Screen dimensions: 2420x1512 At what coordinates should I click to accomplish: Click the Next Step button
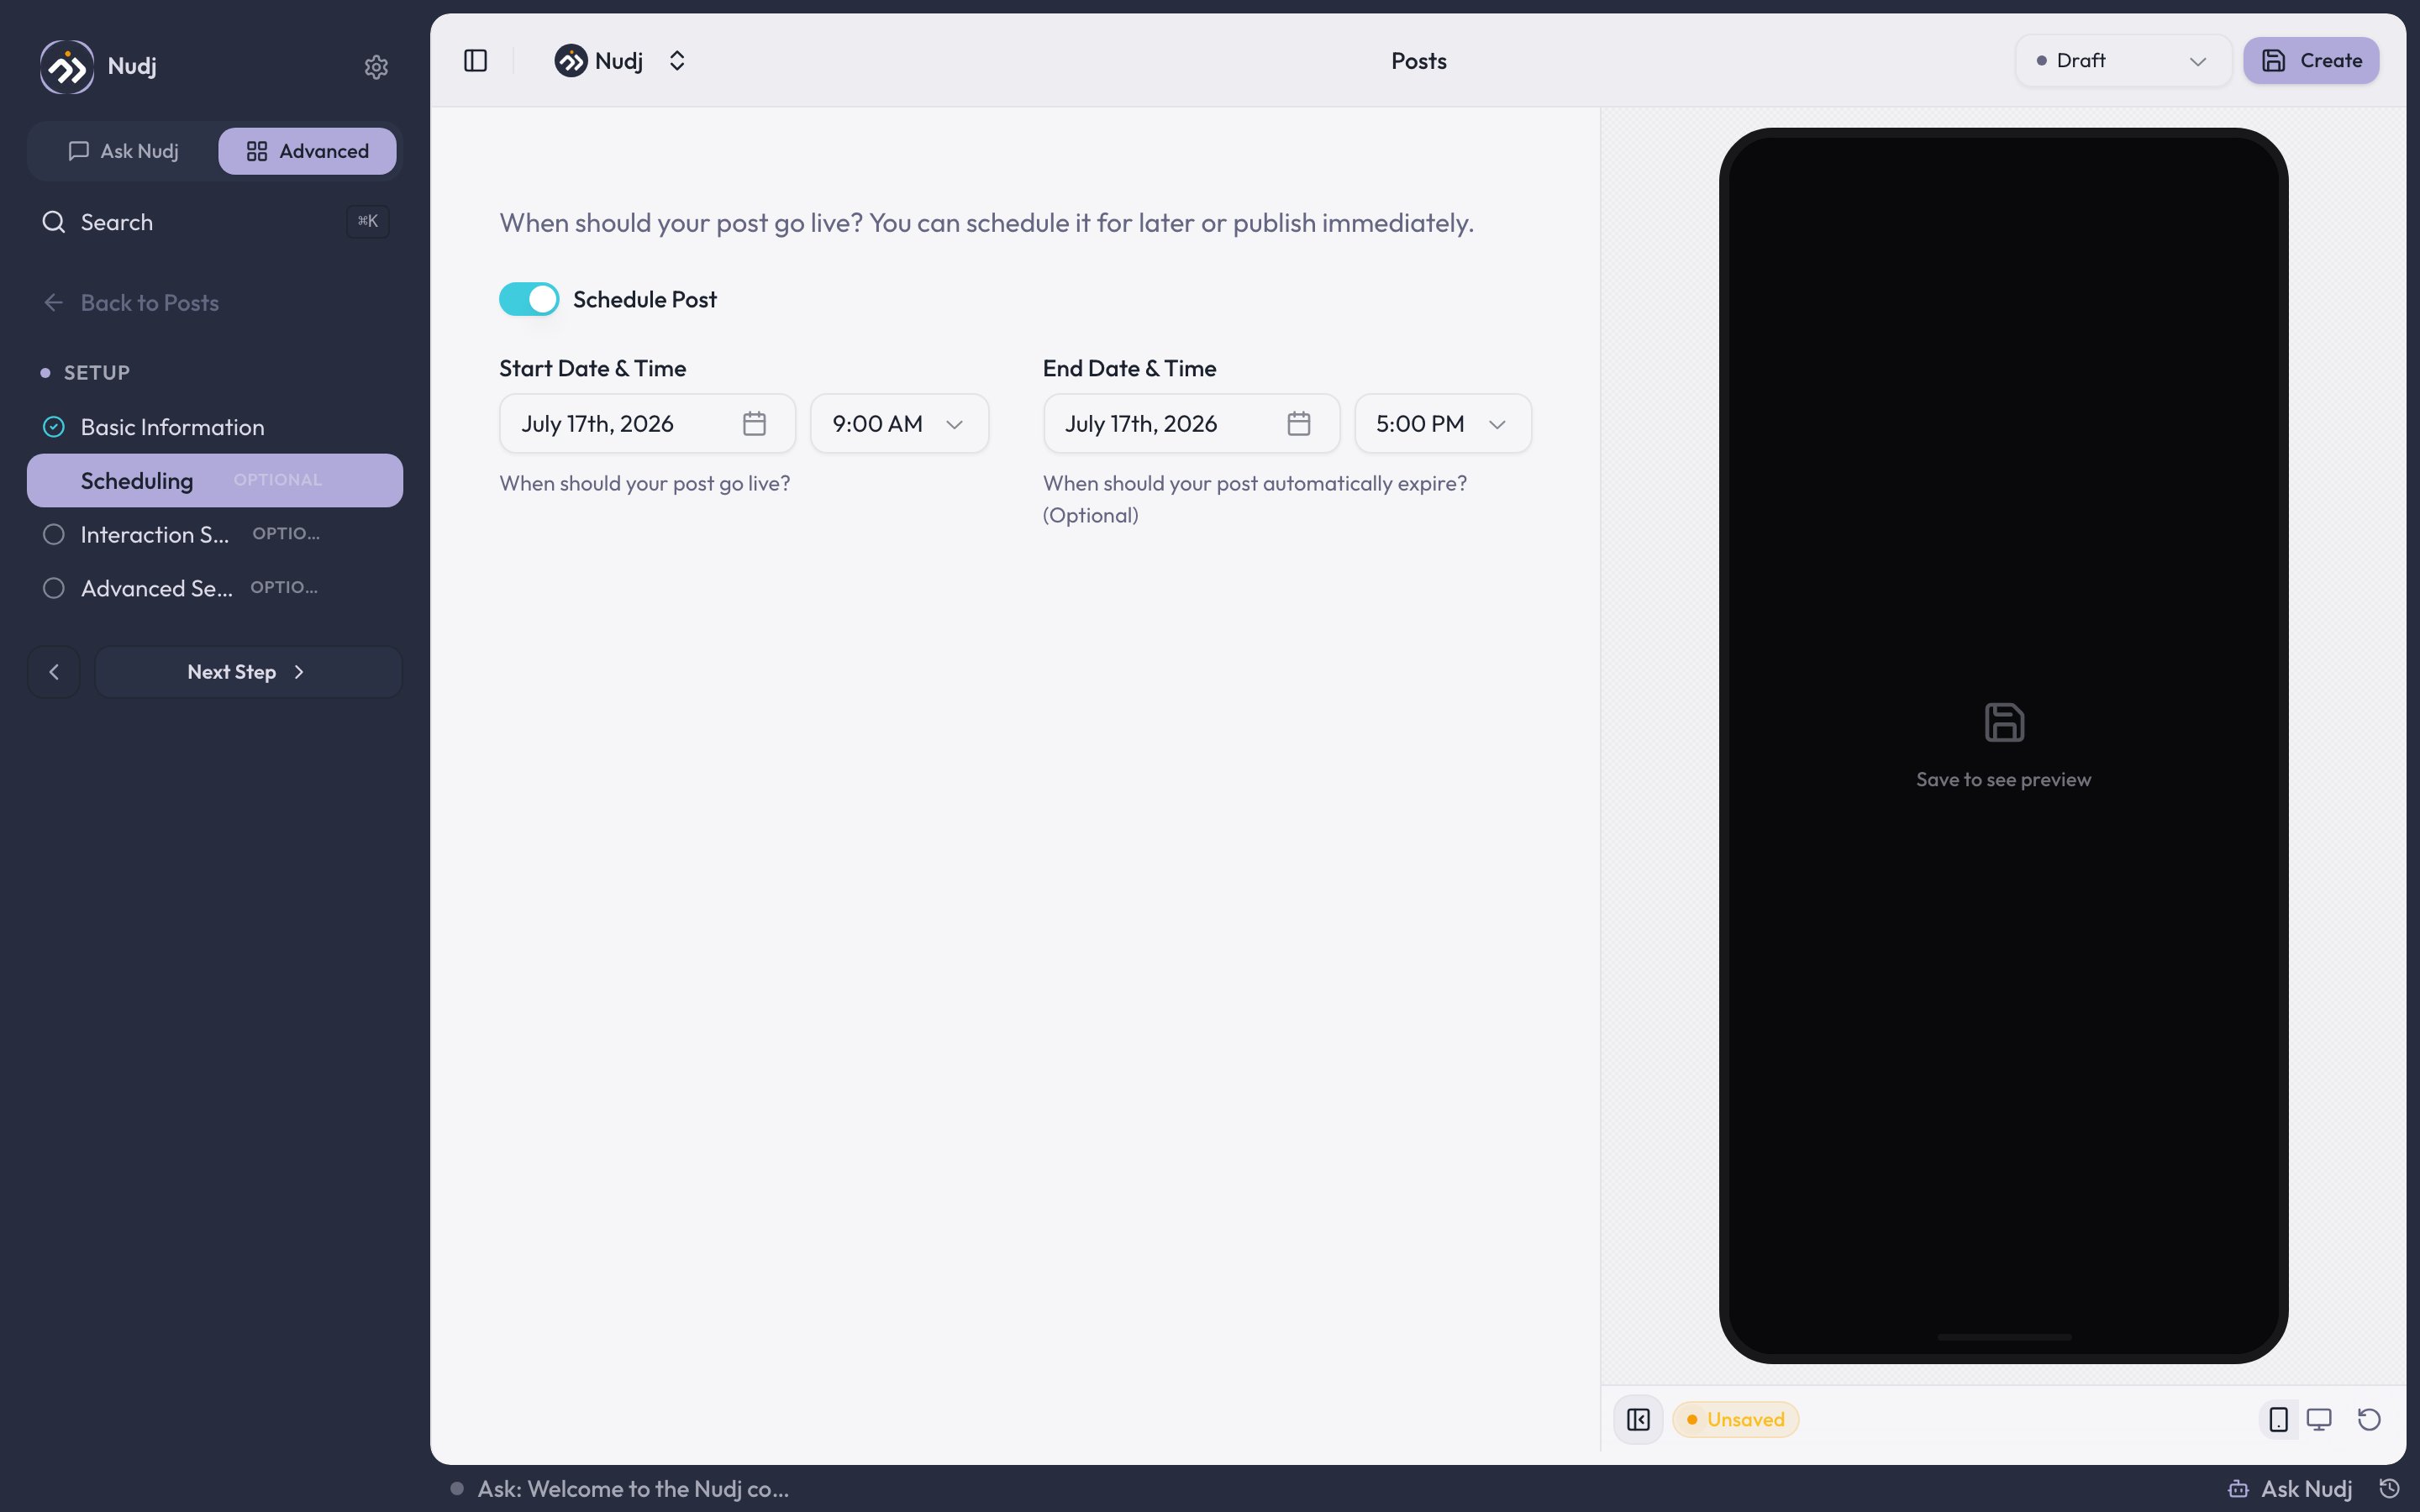(x=248, y=672)
